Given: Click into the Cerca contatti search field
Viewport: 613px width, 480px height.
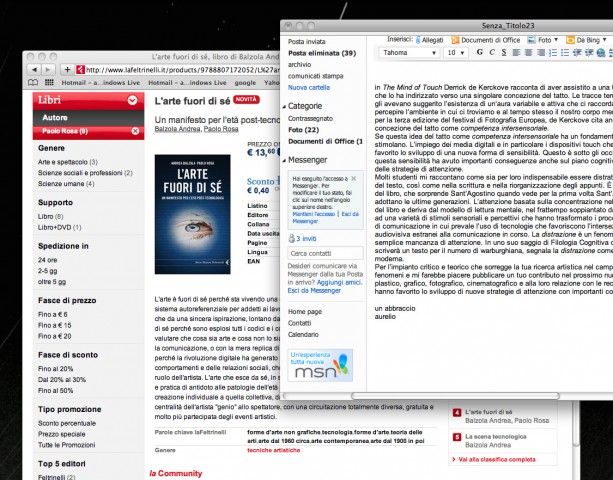Looking at the screenshot, I should pos(325,253).
